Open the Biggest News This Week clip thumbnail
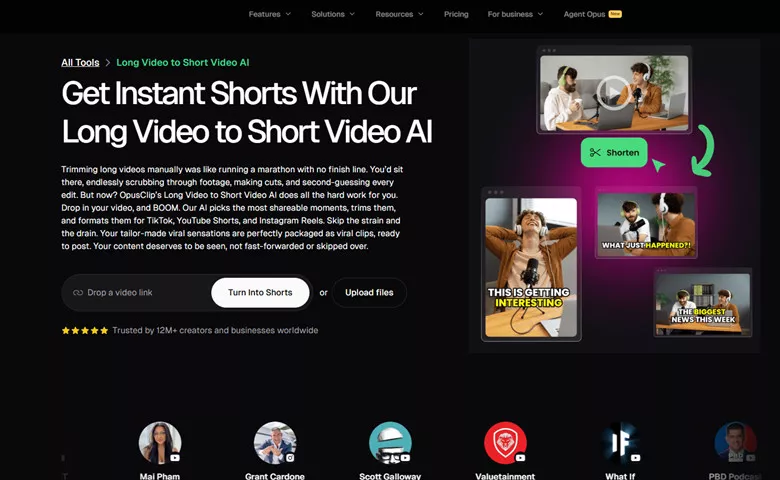This screenshot has height=480, width=780. tap(702, 304)
